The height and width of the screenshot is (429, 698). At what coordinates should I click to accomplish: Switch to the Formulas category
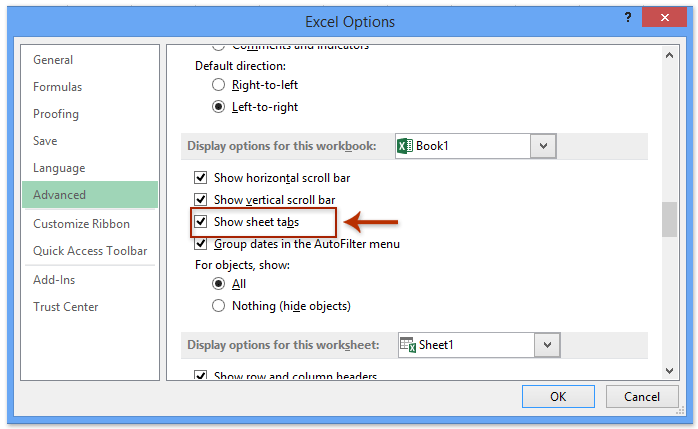[x=57, y=87]
